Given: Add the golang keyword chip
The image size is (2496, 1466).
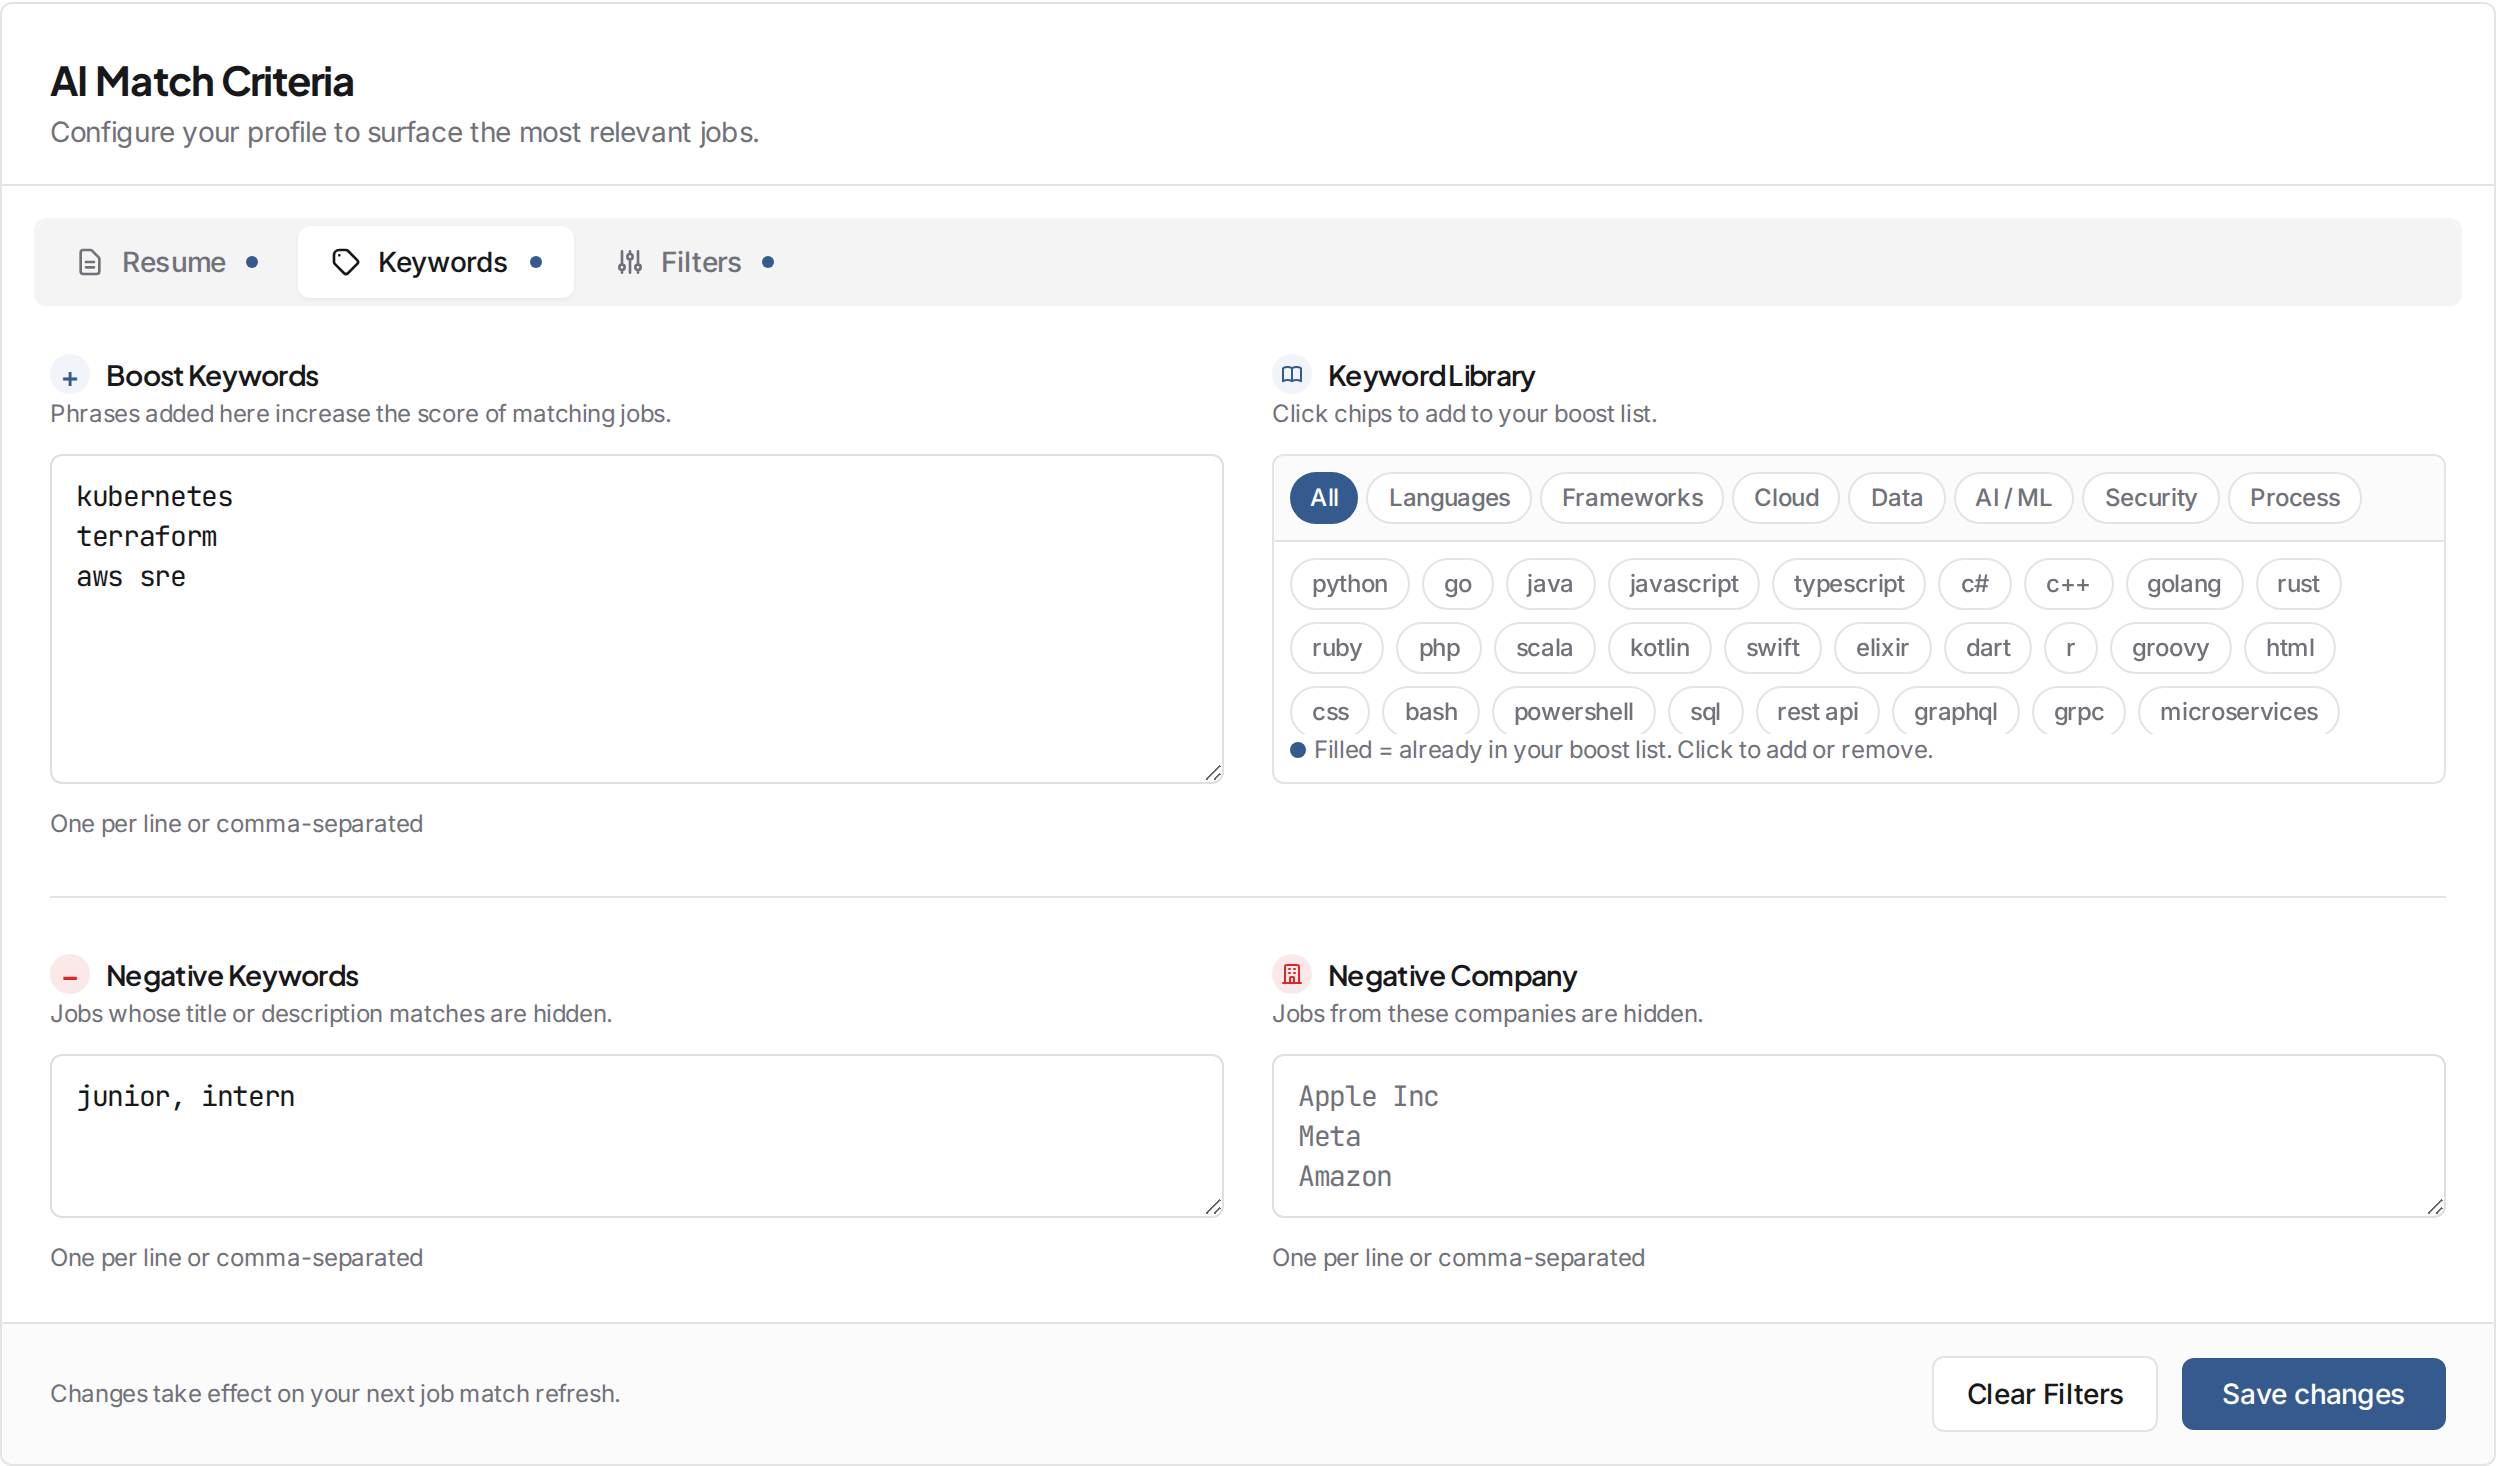Looking at the screenshot, I should (x=2184, y=584).
